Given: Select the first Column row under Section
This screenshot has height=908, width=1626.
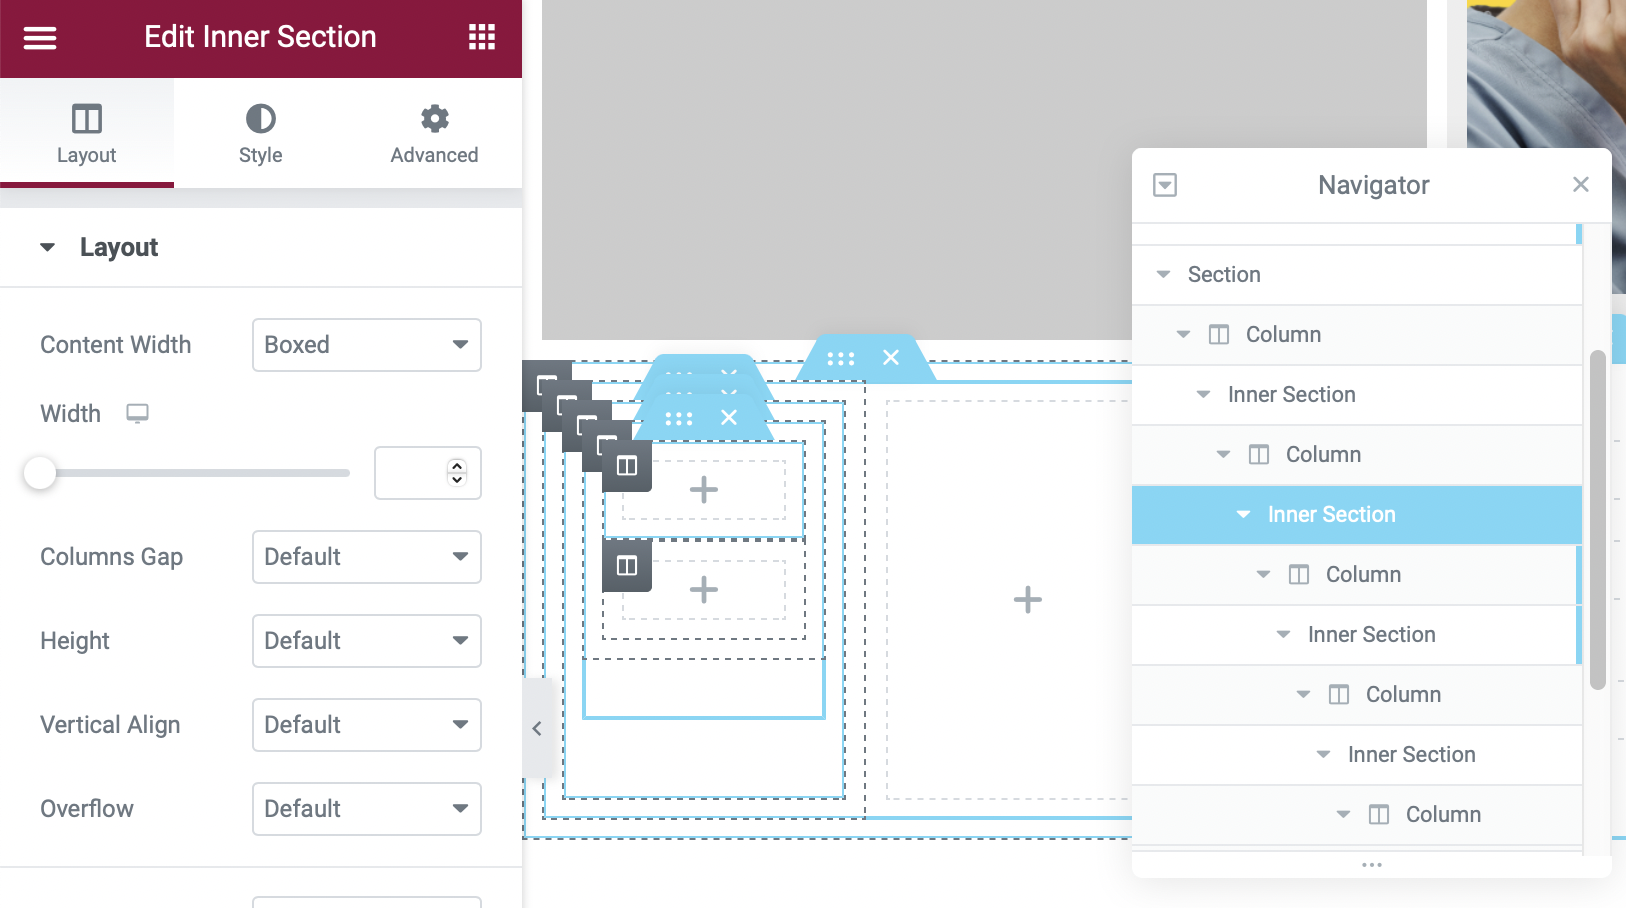Looking at the screenshot, I should pyautogui.click(x=1357, y=335).
